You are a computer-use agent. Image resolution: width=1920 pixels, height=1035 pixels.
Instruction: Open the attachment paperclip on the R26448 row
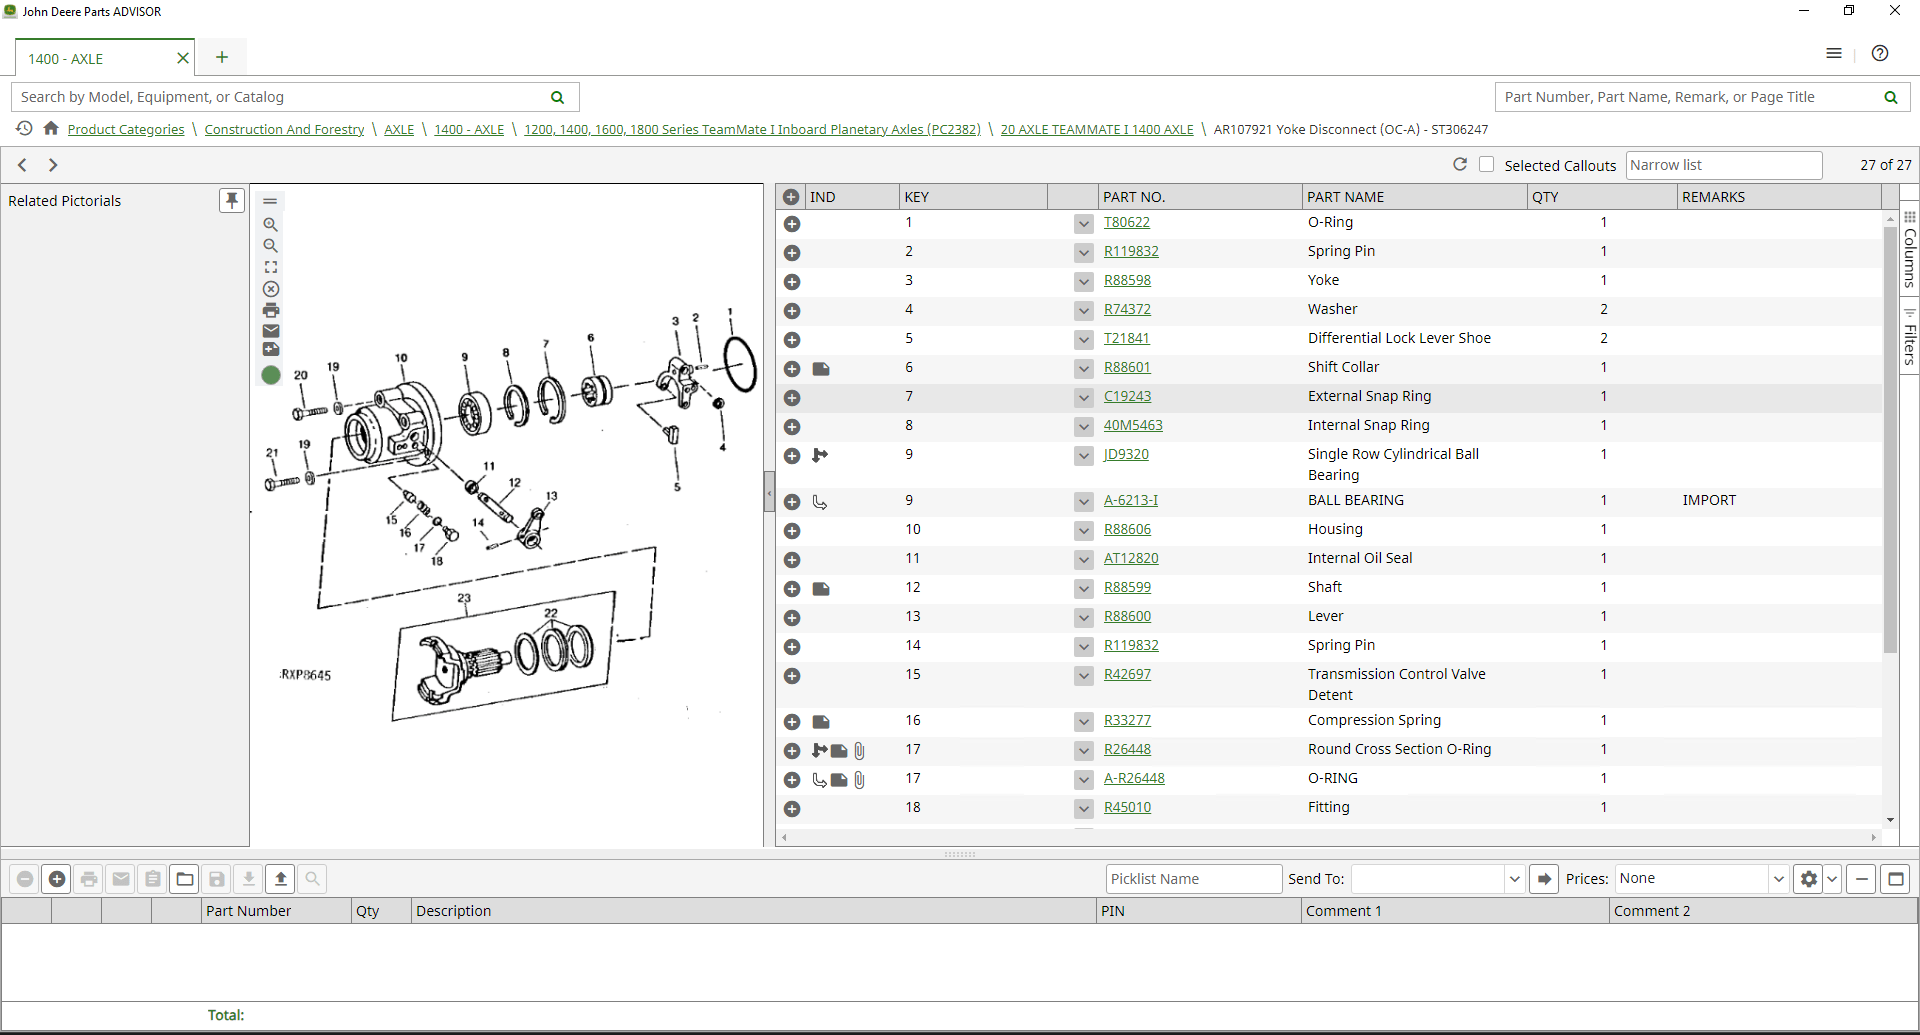[859, 750]
